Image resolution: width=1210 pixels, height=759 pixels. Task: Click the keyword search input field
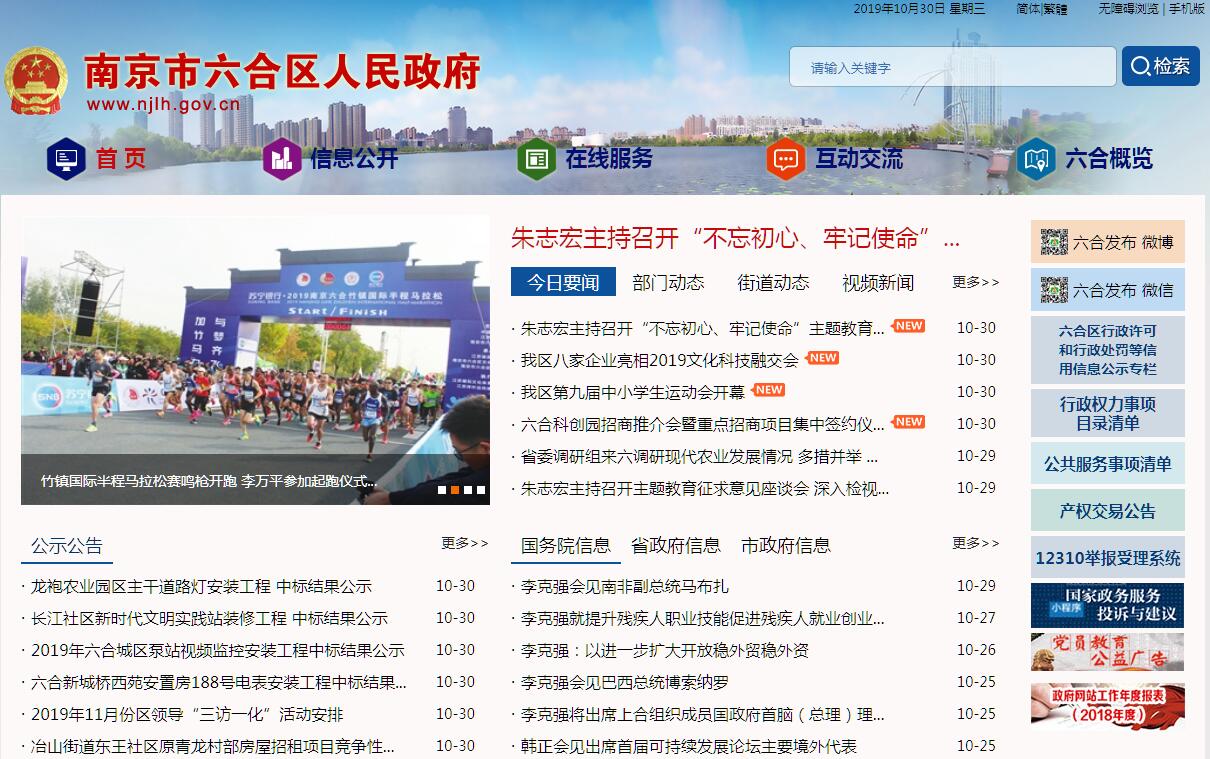952,67
